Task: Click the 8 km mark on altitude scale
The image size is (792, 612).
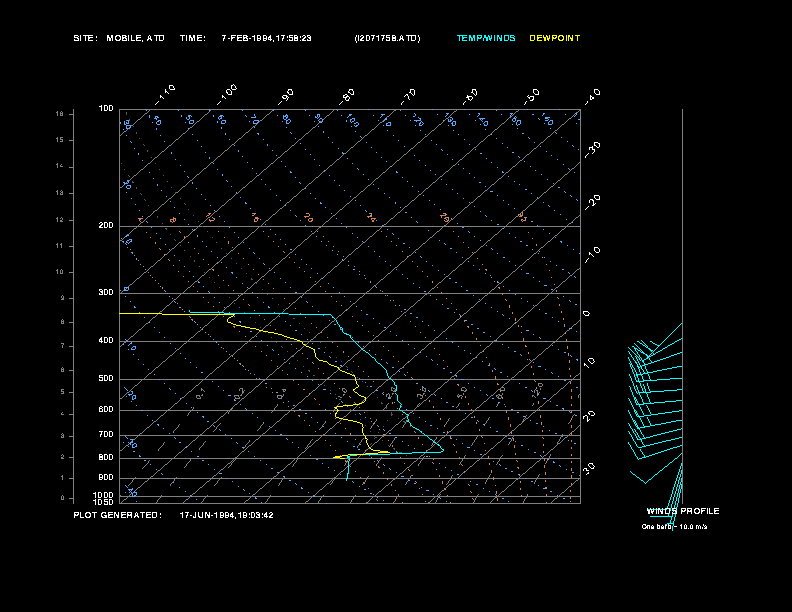Action: pos(63,322)
